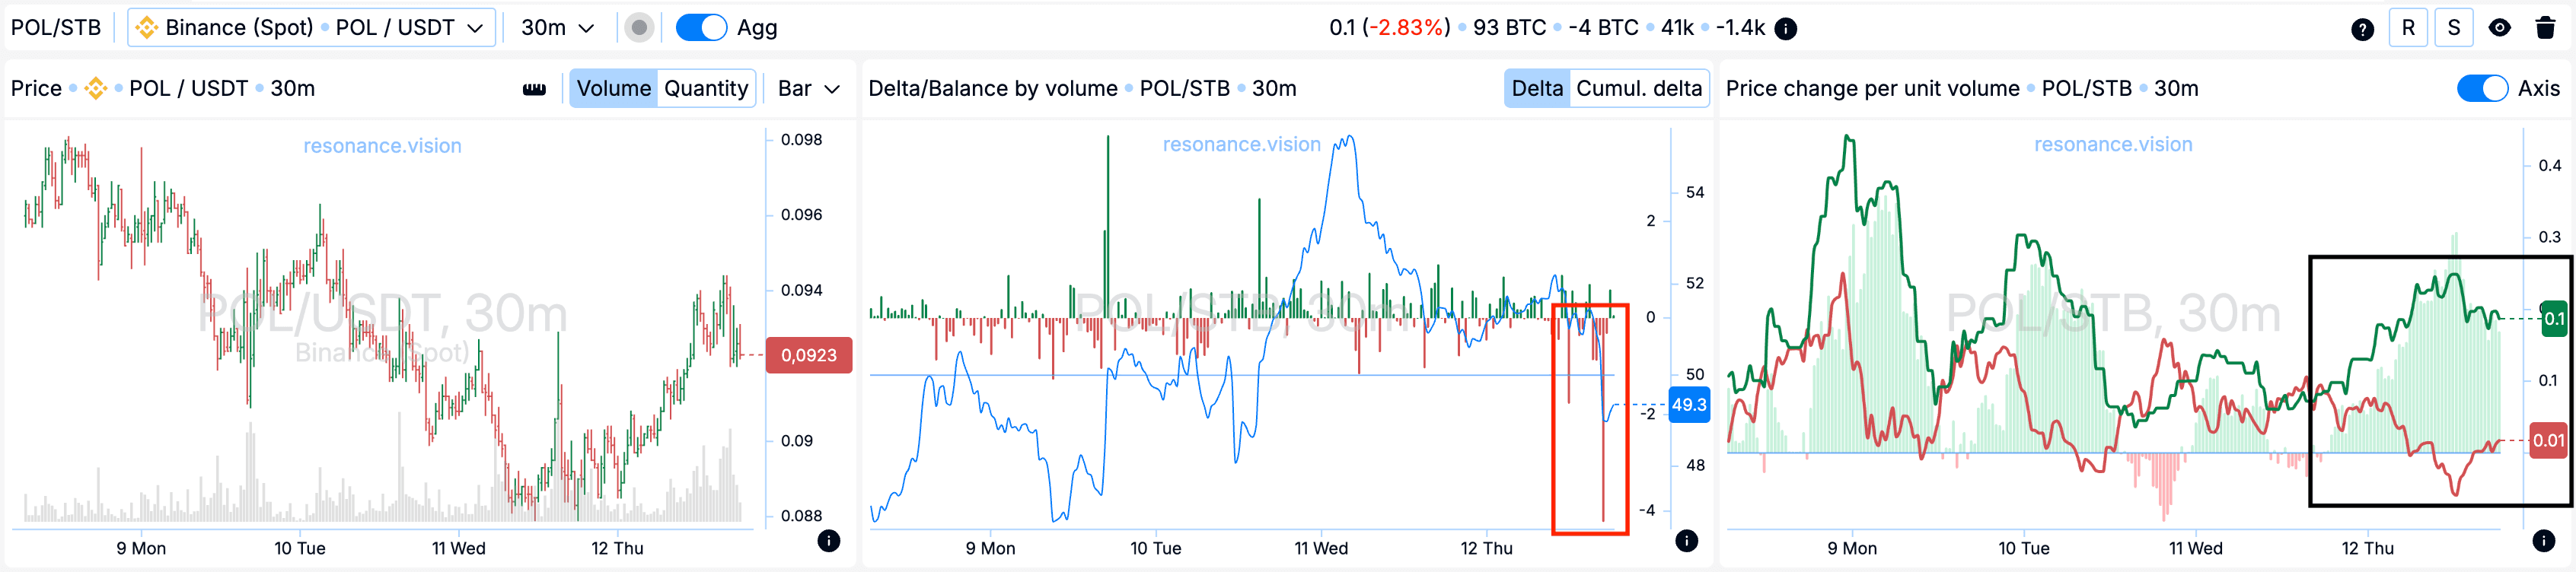The height and width of the screenshot is (572, 2576).
Task: Click the gray dot icon beside timeframe selector
Action: (638, 27)
